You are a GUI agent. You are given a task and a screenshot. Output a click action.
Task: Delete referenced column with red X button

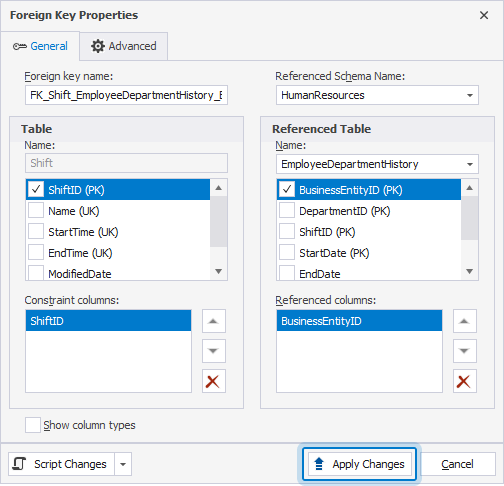(x=465, y=381)
